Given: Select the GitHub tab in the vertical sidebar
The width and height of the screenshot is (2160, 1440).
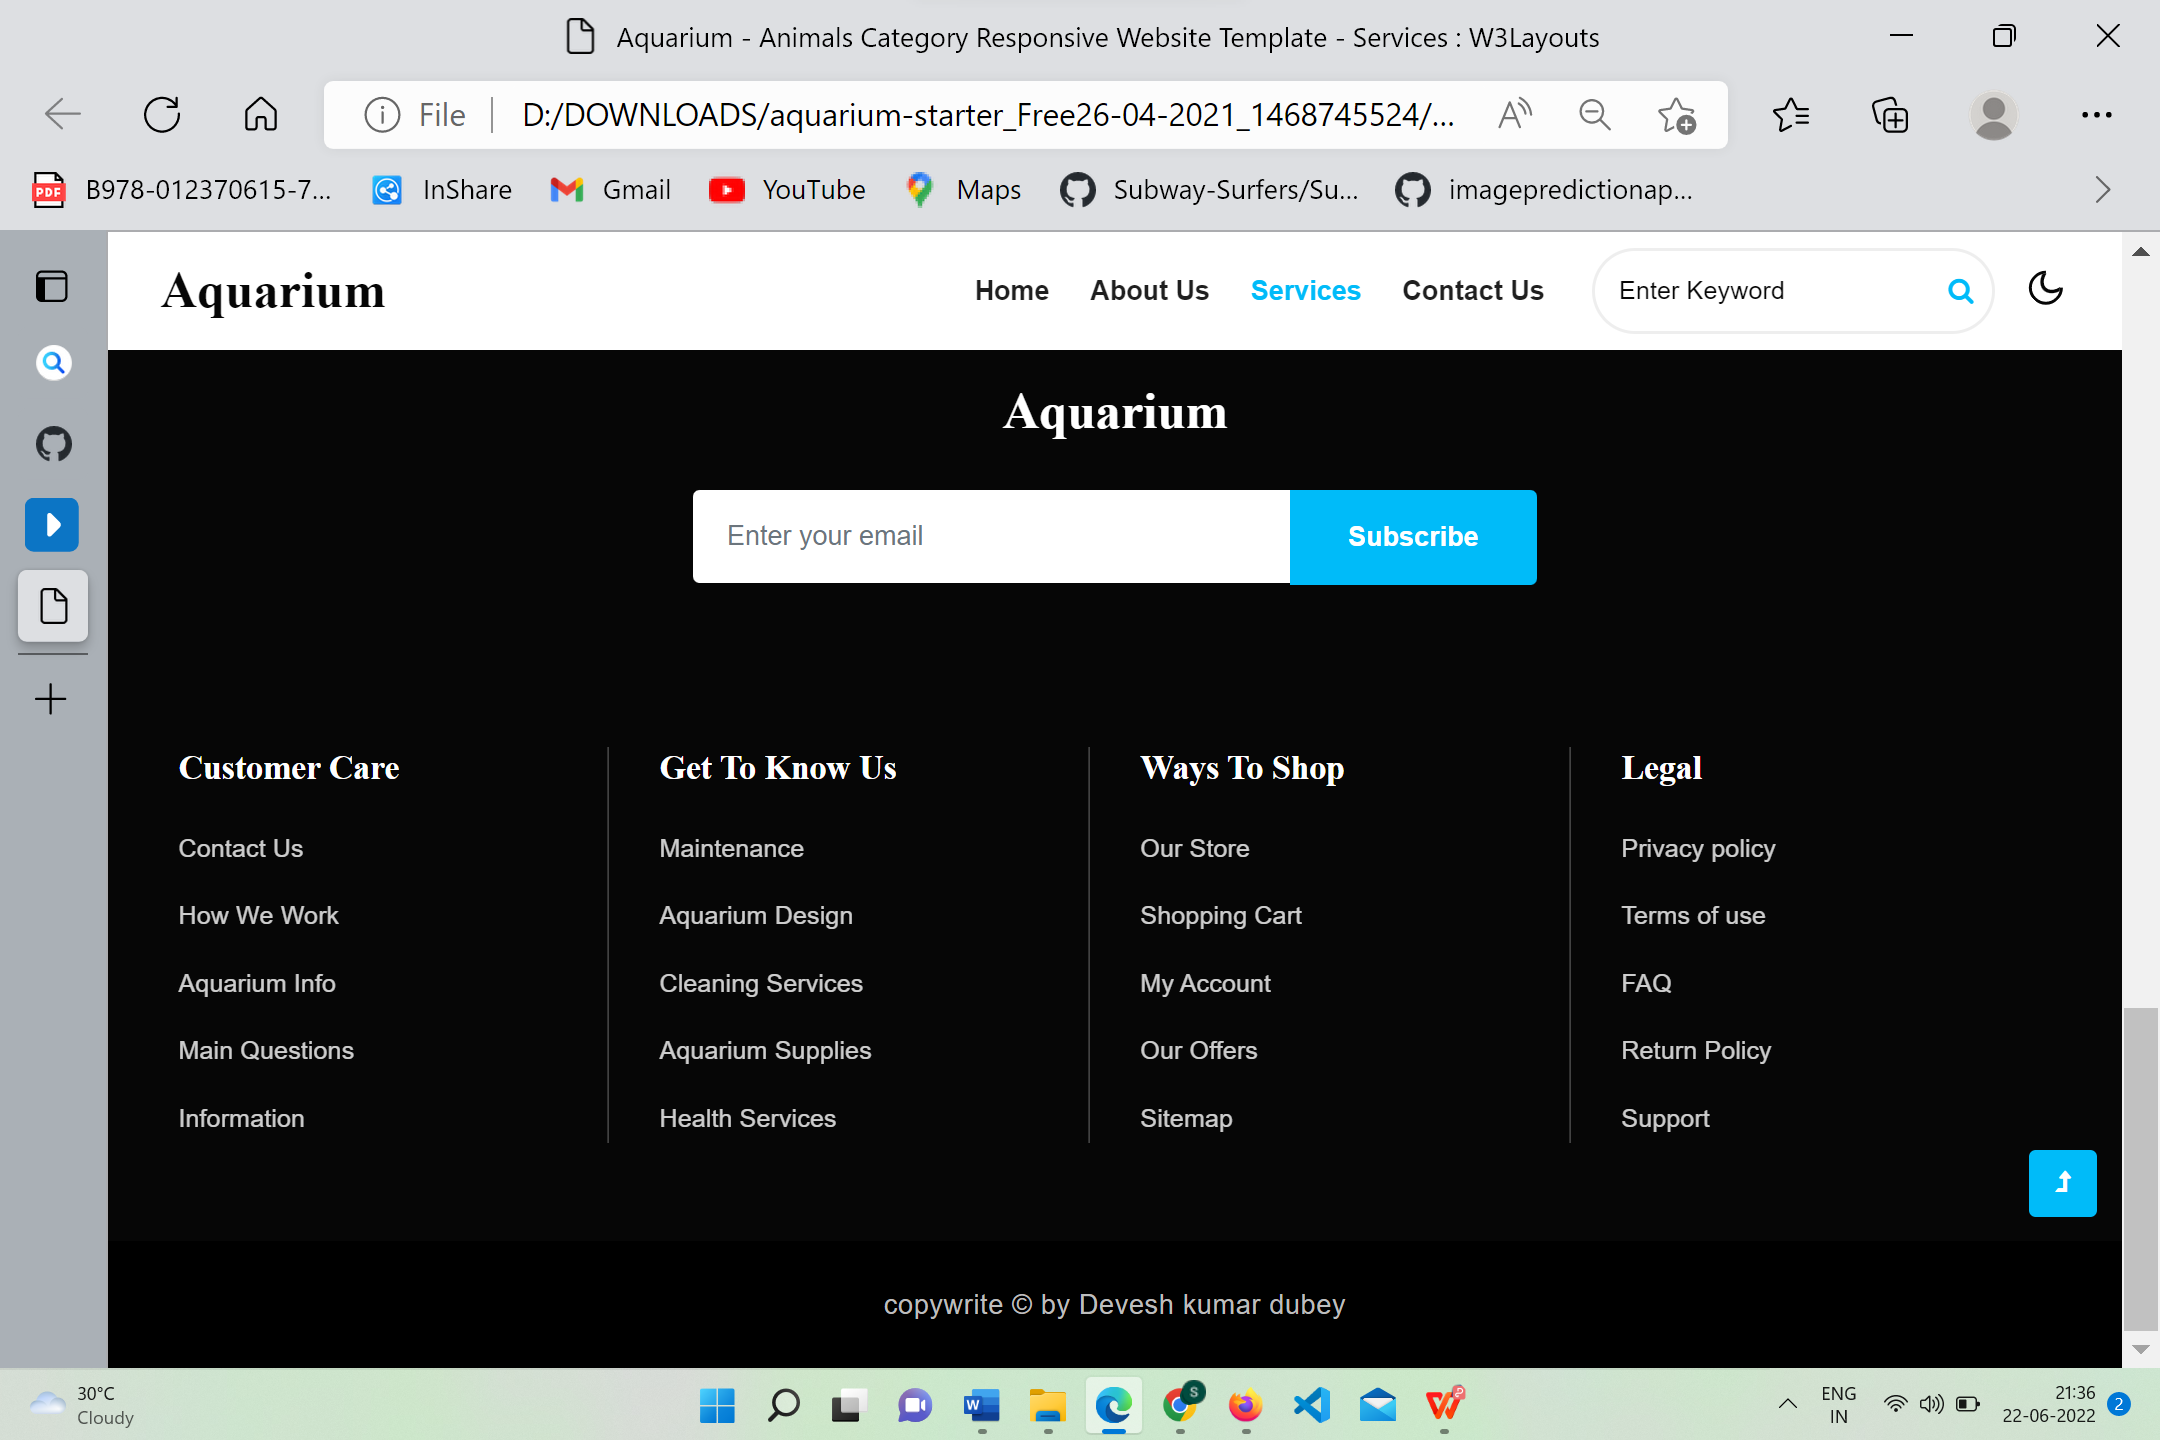Looking at the screenshot, I should (x=53, y=443).
